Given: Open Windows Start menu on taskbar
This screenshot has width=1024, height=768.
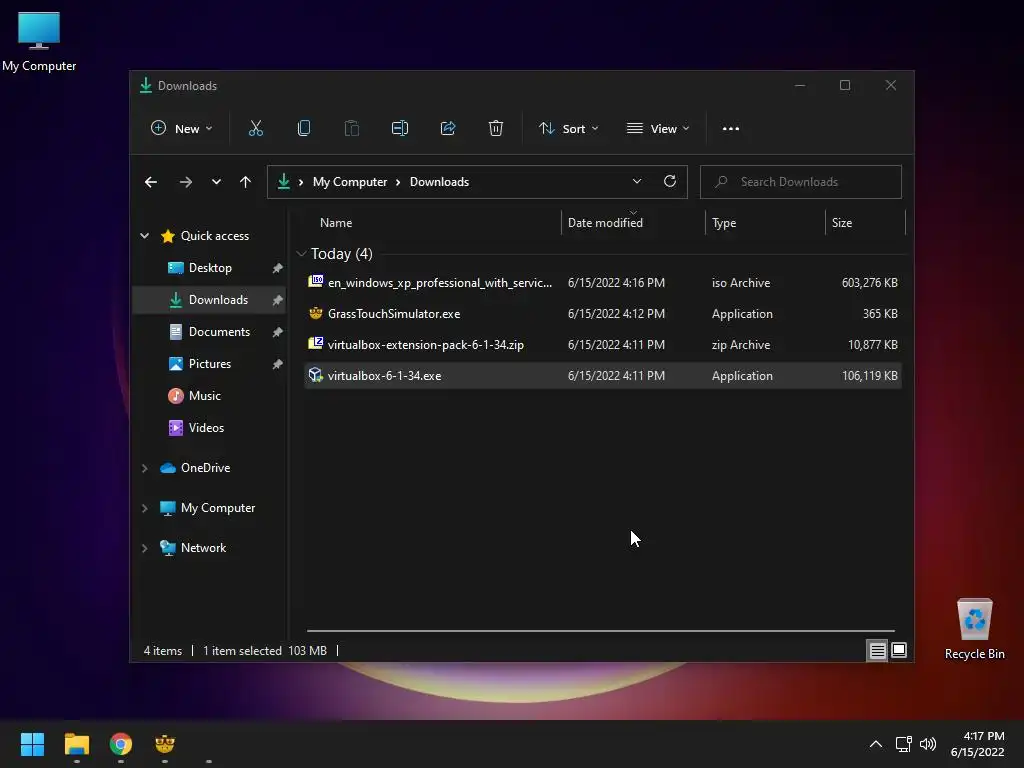Looking at the screenshot, I should [x=32, y=744].
